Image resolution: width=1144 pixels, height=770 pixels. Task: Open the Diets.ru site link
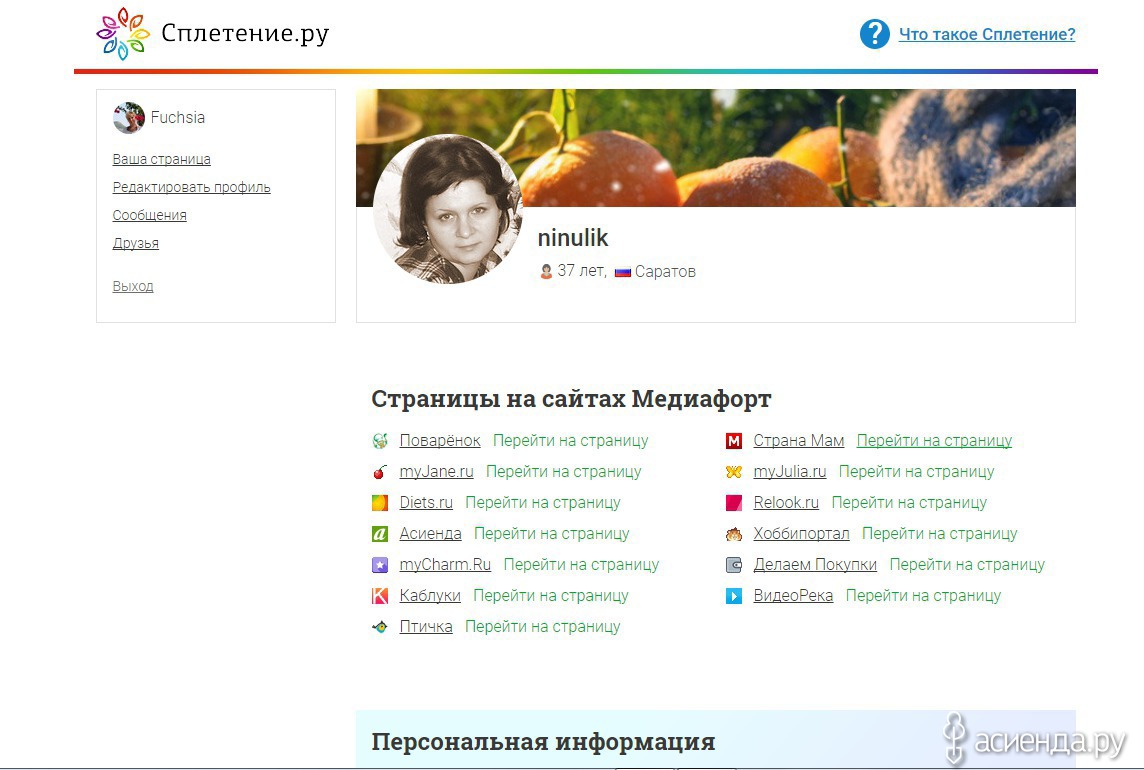(426, 503)
